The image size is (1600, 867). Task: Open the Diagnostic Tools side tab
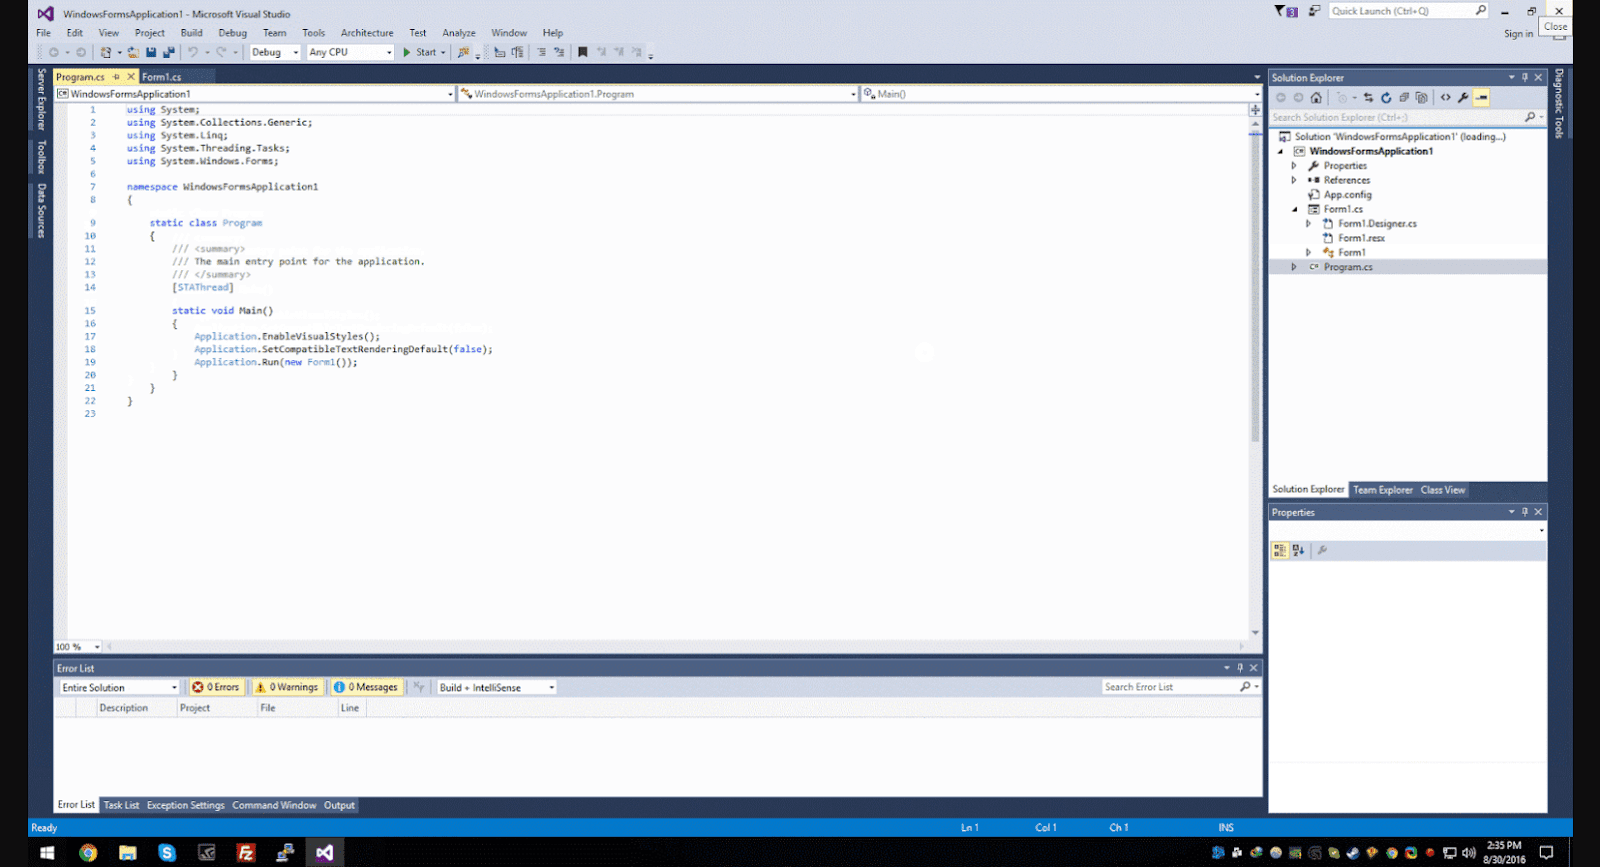(x=1559, y=103)
